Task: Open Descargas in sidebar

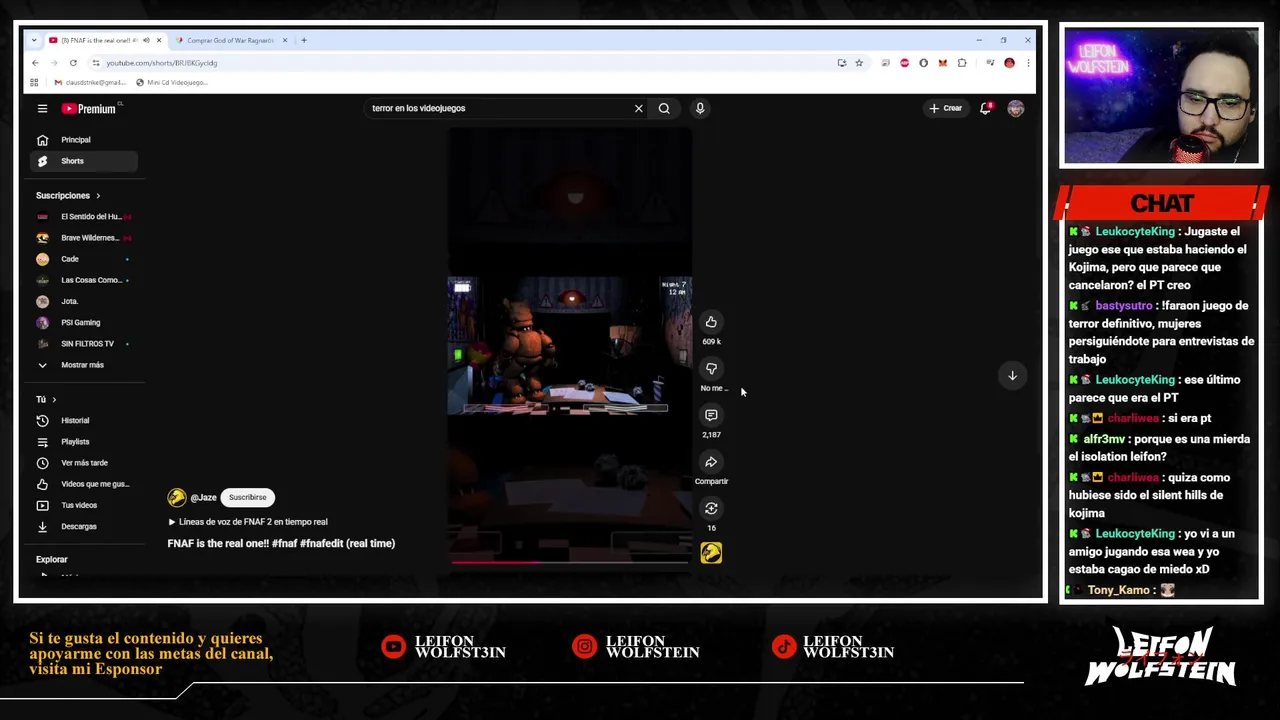Action: (84, 527)
